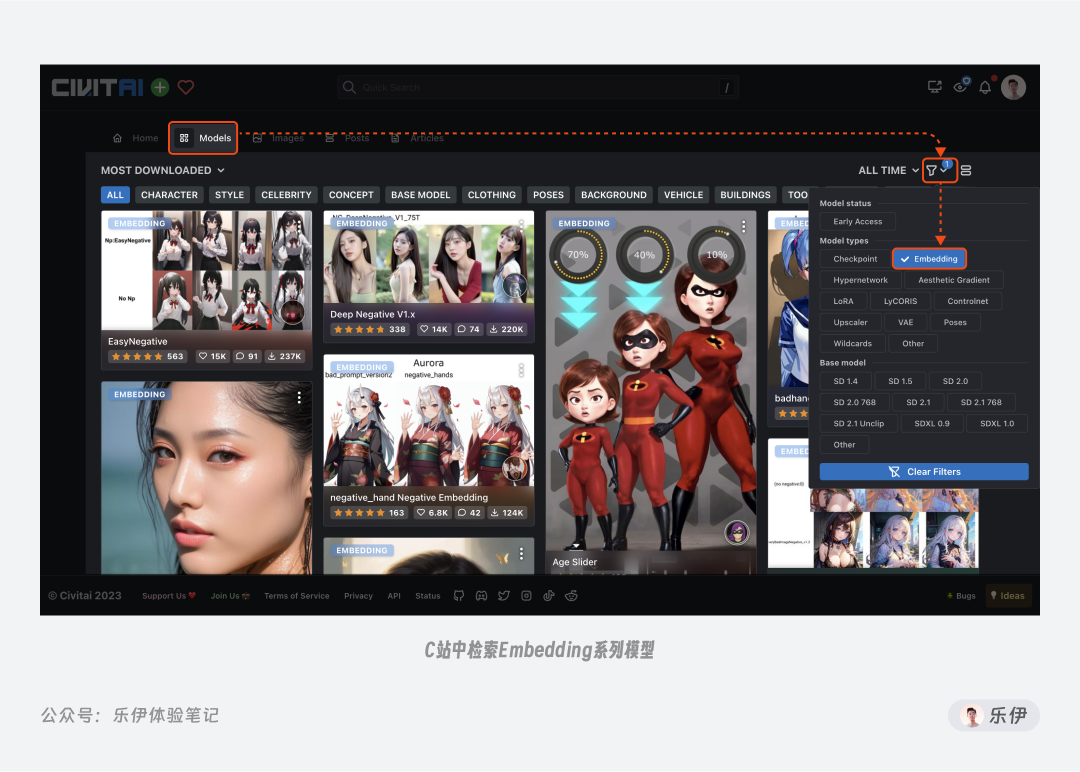Go to the Home tab
The width and height of the screenshot is (1080, 772).
tap(136, 138)
